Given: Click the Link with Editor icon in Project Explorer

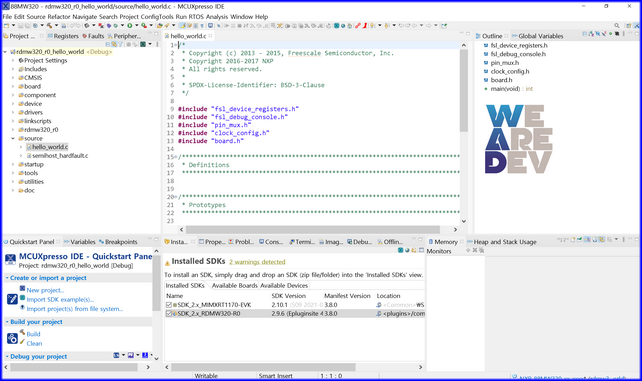Looking at the screenshot, I should (x=114, y=44).
